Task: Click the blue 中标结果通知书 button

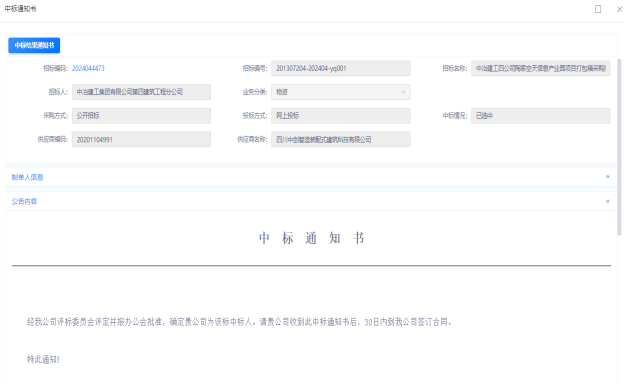Action: click(34, 45)
